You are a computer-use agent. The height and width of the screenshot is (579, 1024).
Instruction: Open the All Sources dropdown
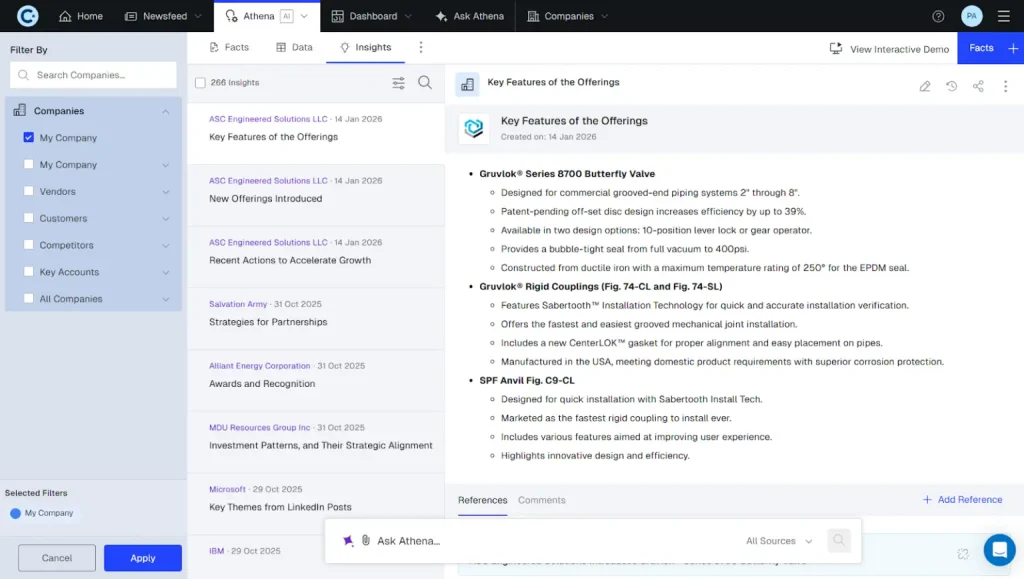[x=778, y=540]
